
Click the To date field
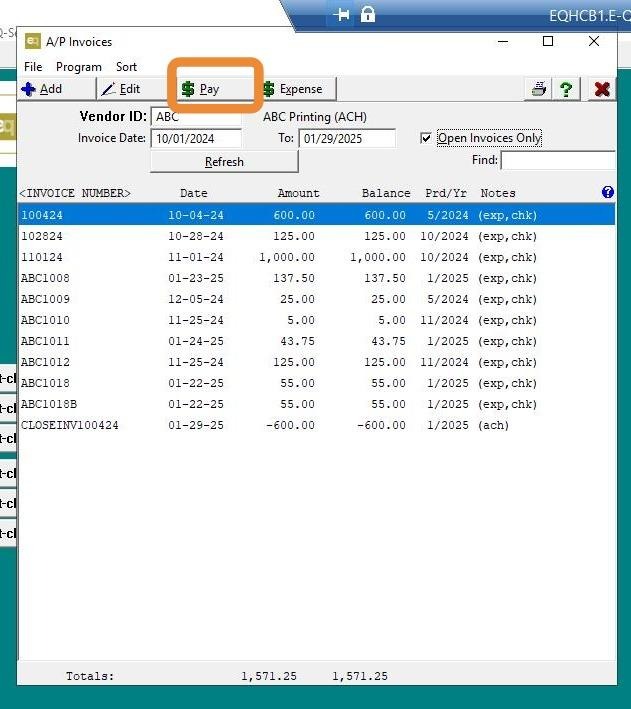tap(347, 138)
